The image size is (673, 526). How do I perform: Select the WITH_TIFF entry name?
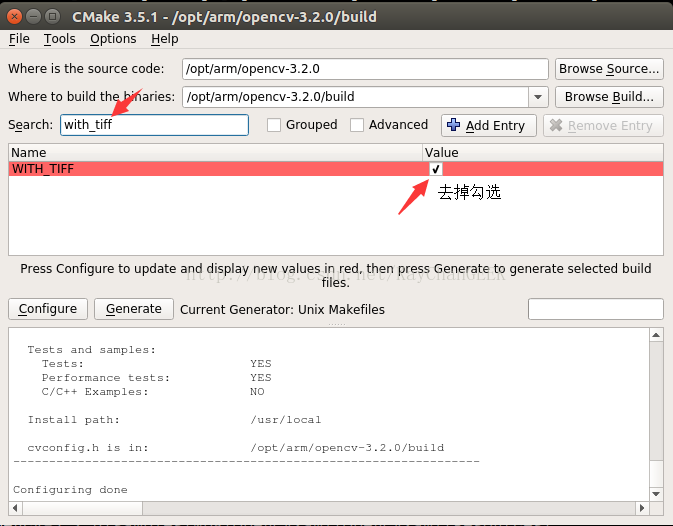43,169
